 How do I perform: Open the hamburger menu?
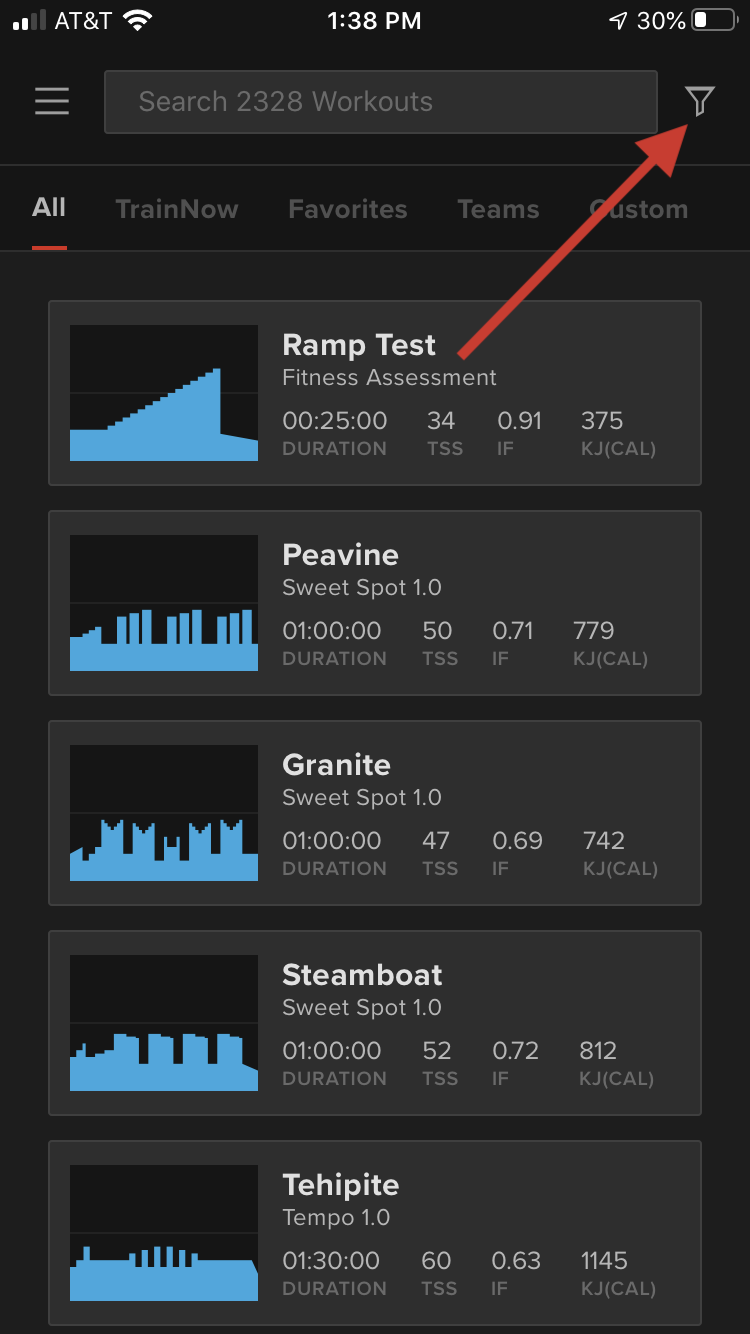pyautogui.click(x=52, y=101)
